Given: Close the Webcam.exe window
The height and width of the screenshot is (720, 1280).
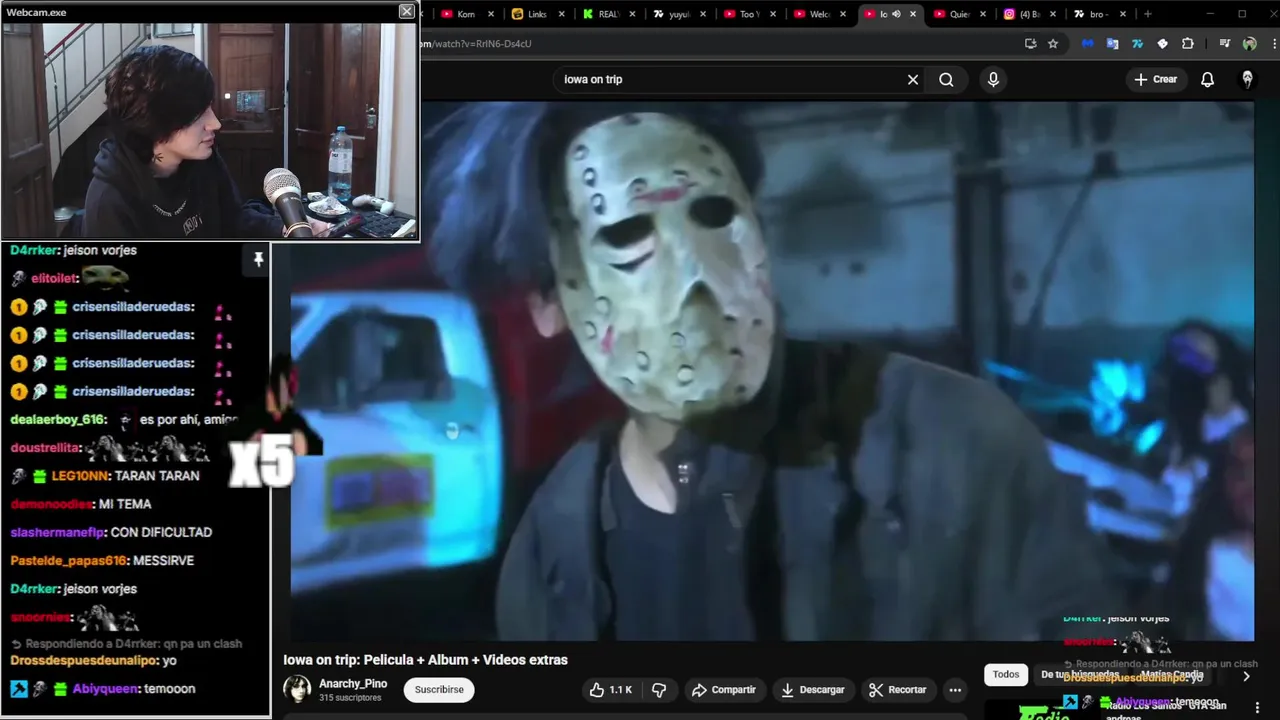Looking at the screenshot, I should click(x=406, y=11).
